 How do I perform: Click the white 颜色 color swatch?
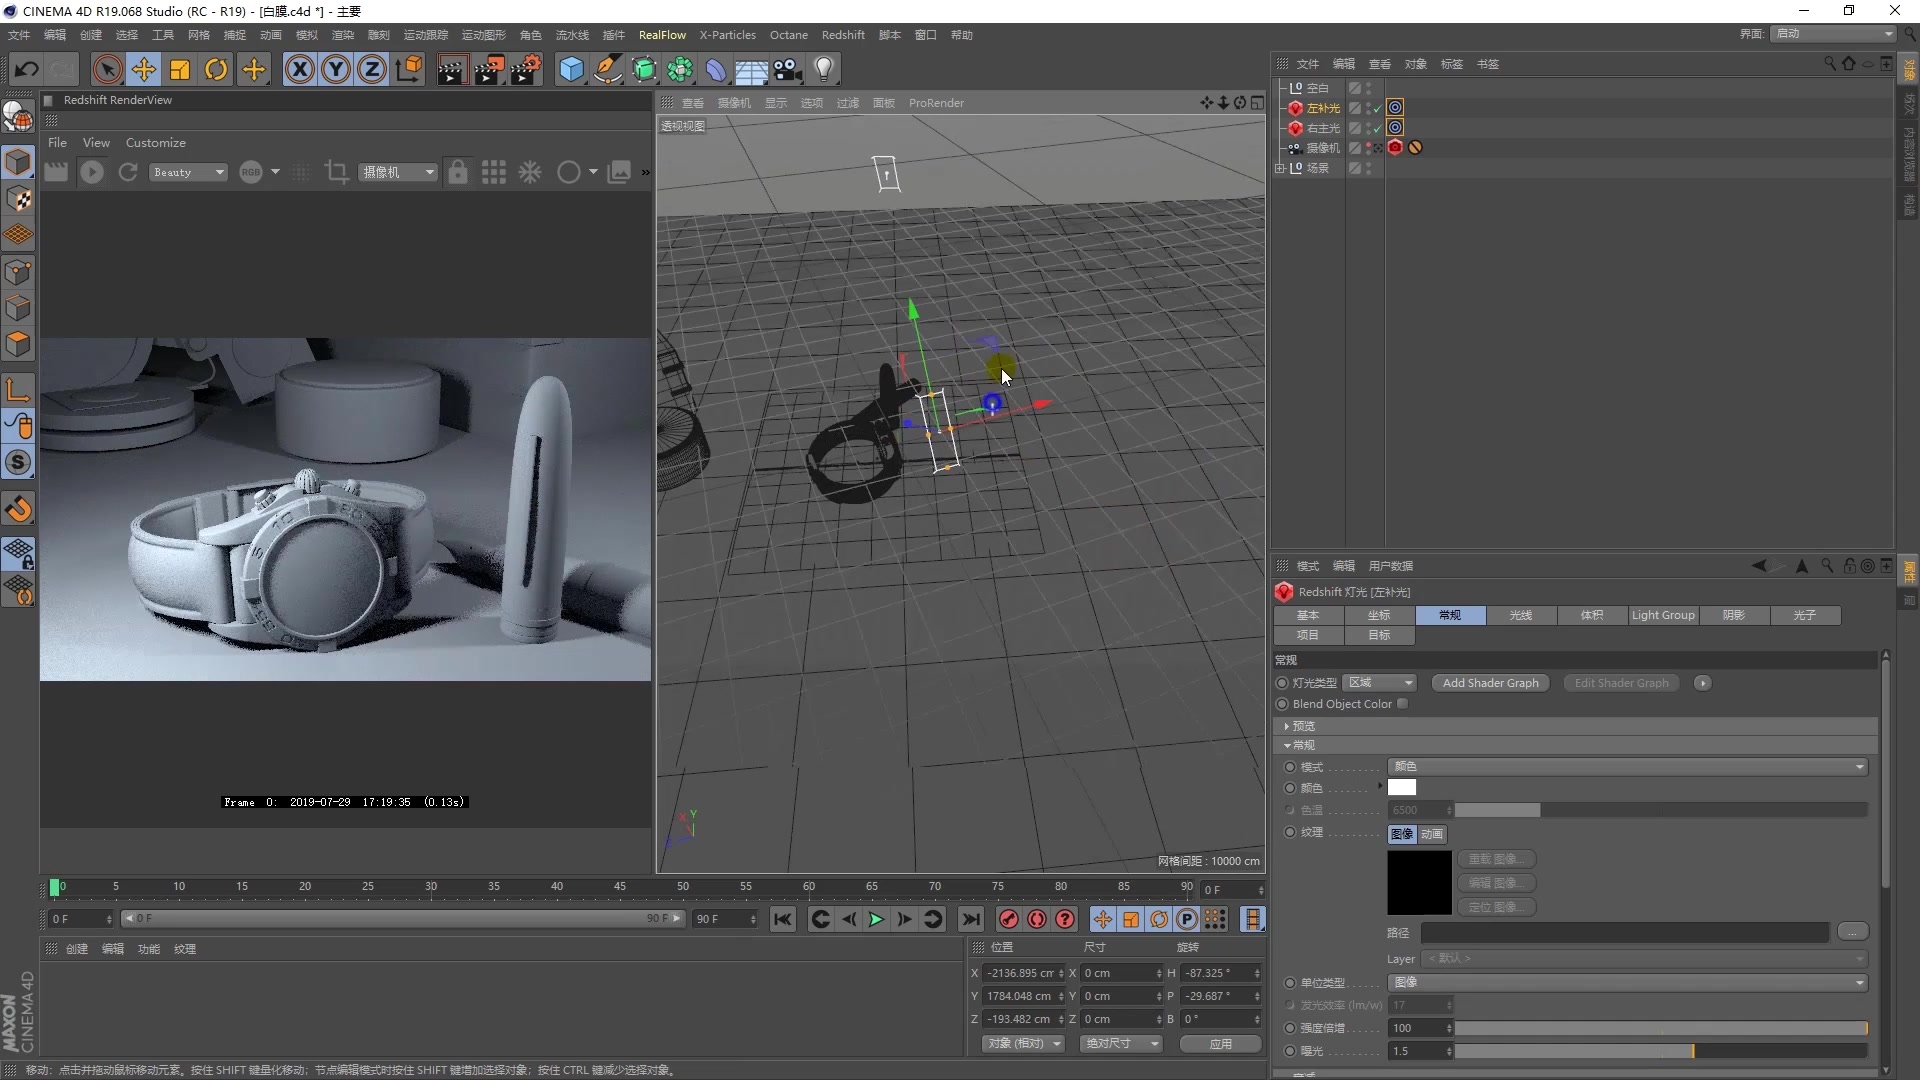[x=1403, y=787]
